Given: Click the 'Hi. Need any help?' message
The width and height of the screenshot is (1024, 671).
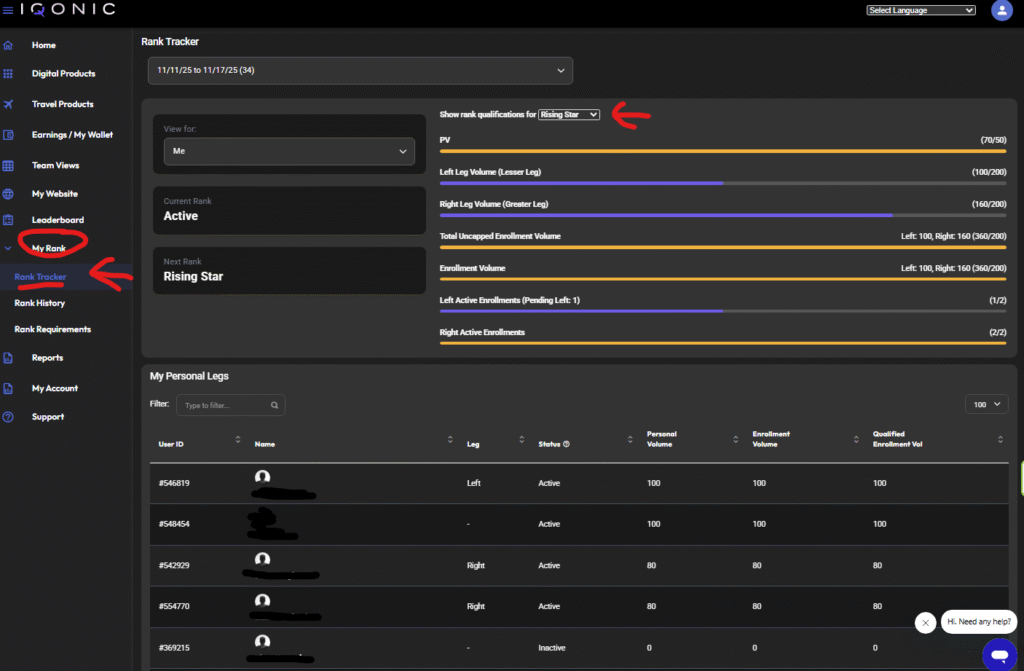Looking at the screenshot, I should (x=978, y=622).
